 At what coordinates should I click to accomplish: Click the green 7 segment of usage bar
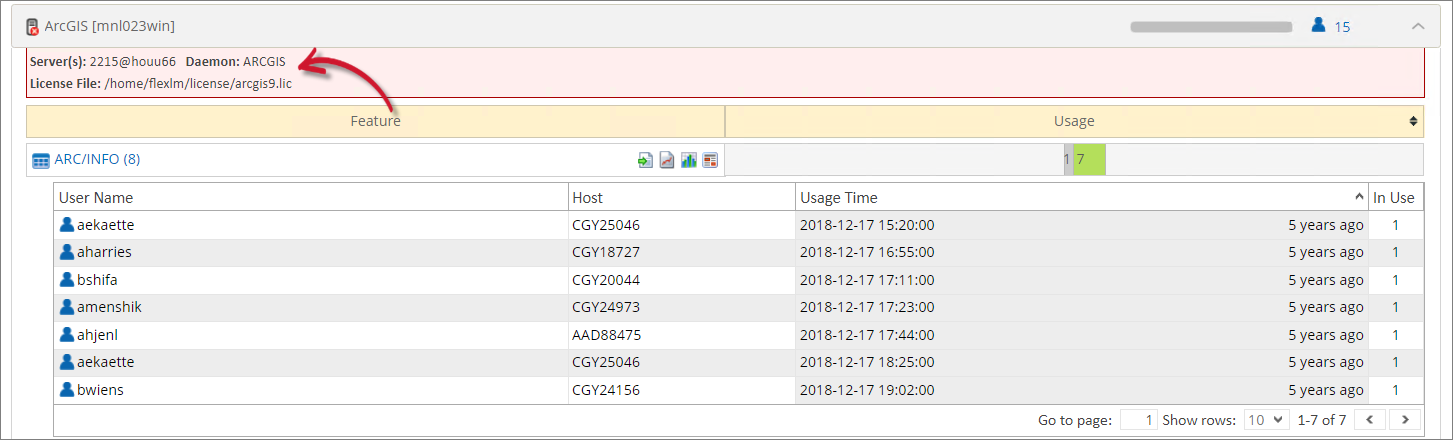coord(1089,160)
